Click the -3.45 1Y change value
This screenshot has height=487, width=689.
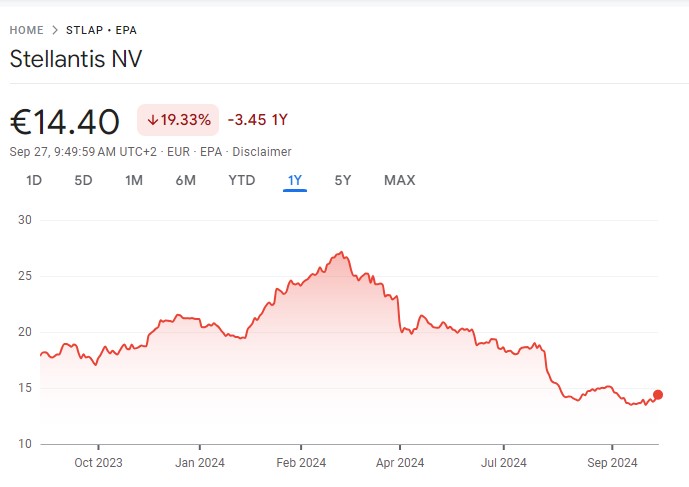[x=258, y=120]
